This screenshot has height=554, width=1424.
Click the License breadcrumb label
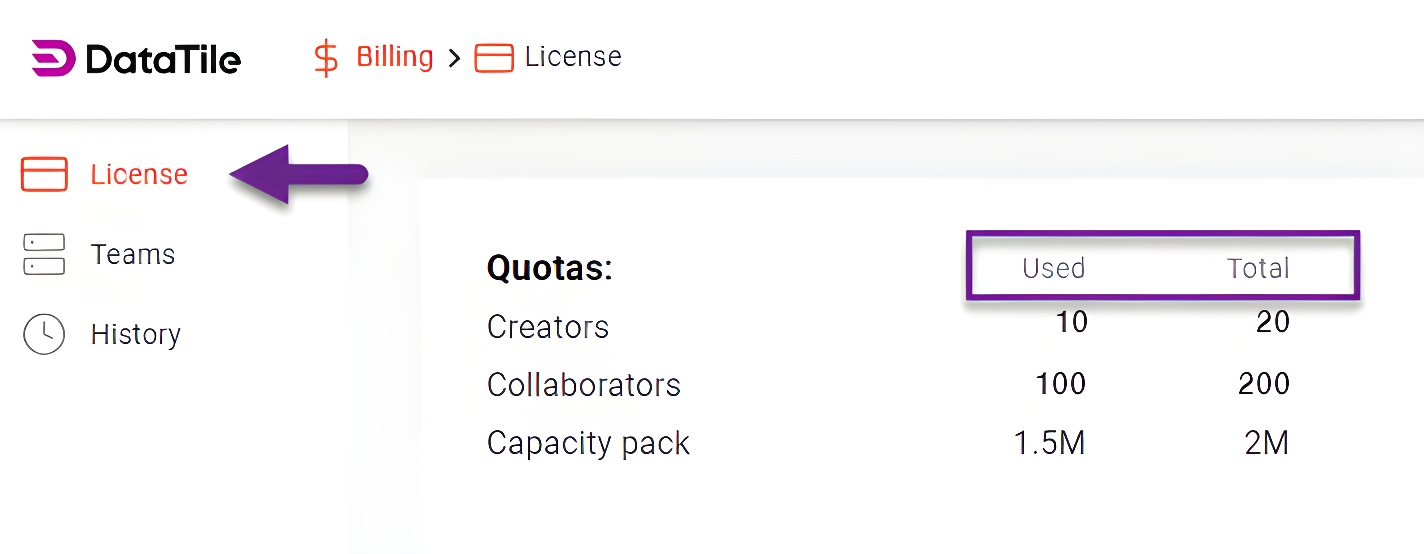coord(573,57)
